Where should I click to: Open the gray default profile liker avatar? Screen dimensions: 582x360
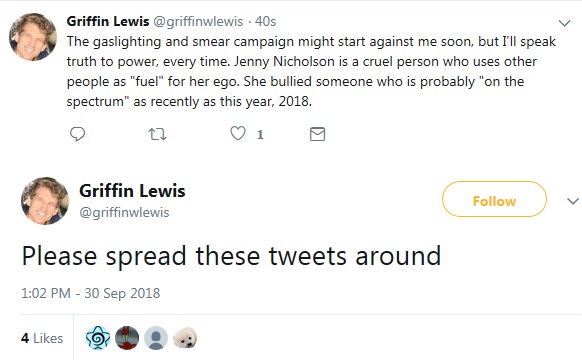click(x=156, y=338)
